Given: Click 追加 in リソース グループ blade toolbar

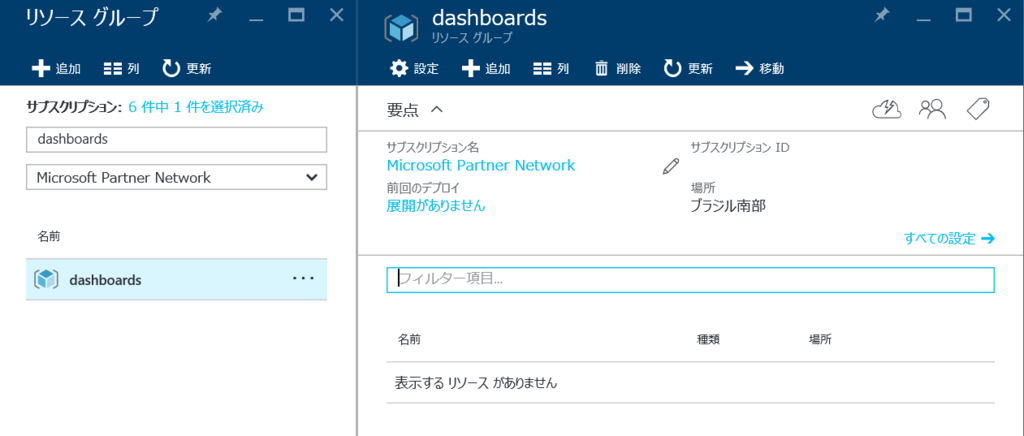Looking at the screenshot, I should 56,69.
